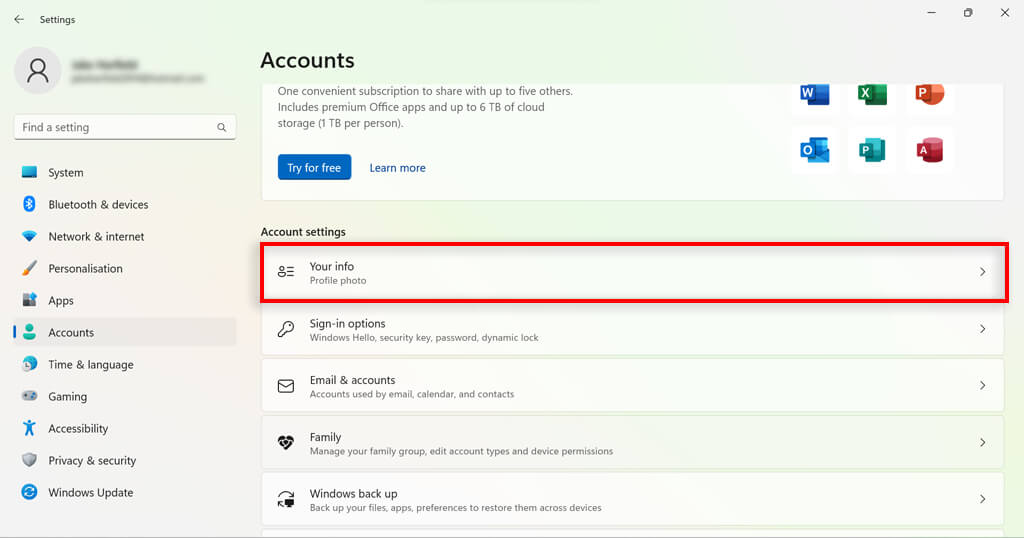Screen dimensions: 1024x538
Task: Expand the Your info chevron
Action: (x=982, y=272)
